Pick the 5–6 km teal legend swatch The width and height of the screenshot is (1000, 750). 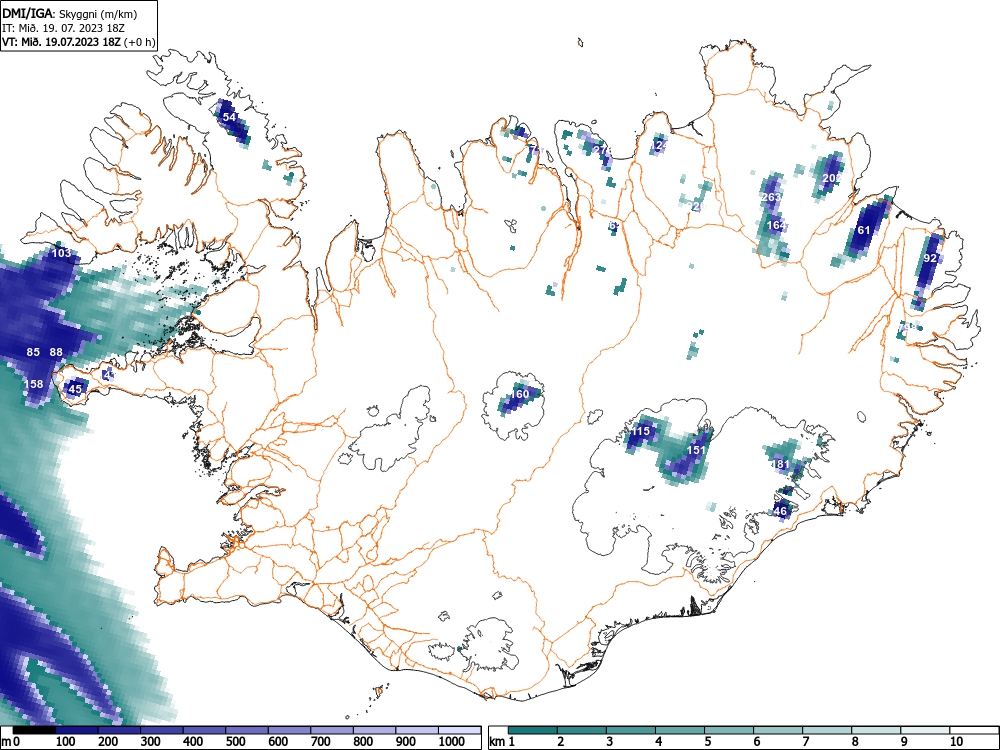(x=729, y=730)
